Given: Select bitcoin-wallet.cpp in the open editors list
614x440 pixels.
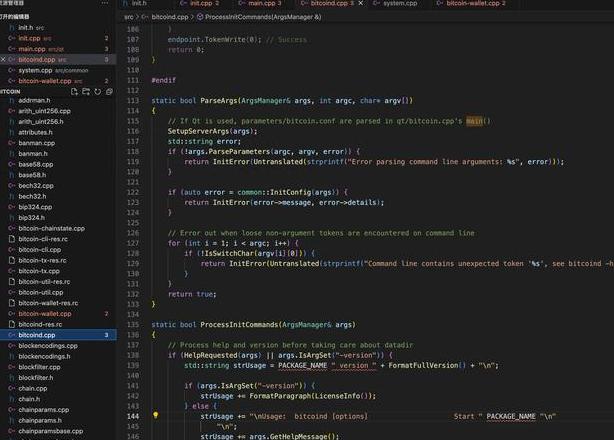Looking at the screenshot, I should pos(58,81).
